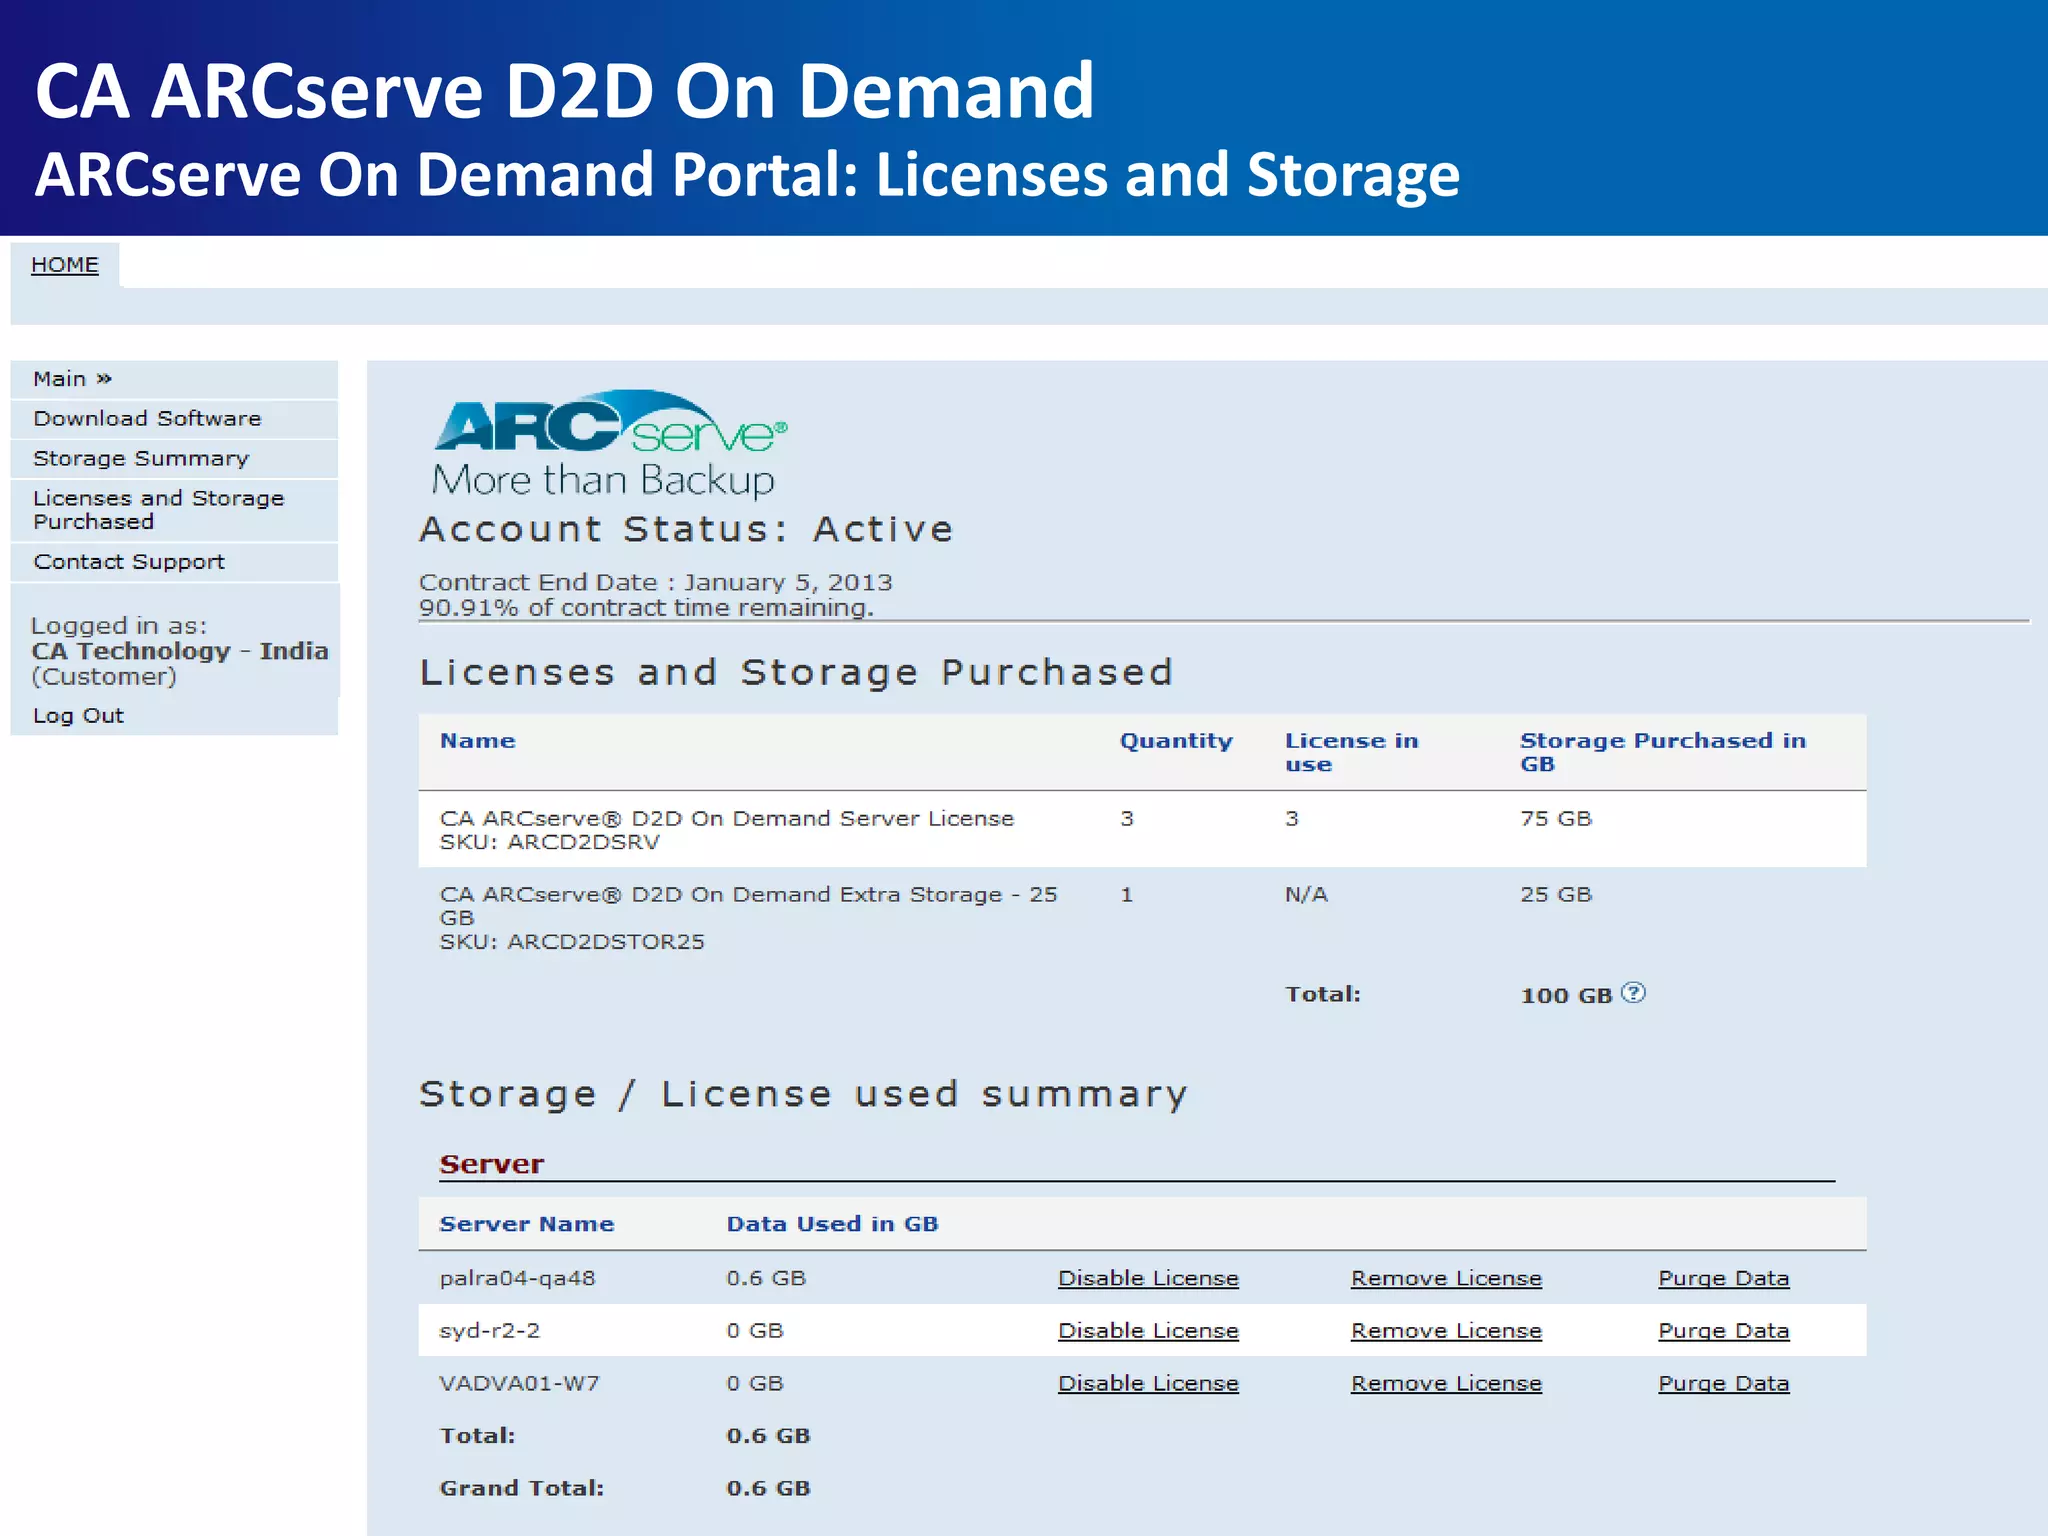This screenshot has height=1536, width=2048.
Task: Click Contract End Date January 5, 2013
Action: [x=655, y=582]
